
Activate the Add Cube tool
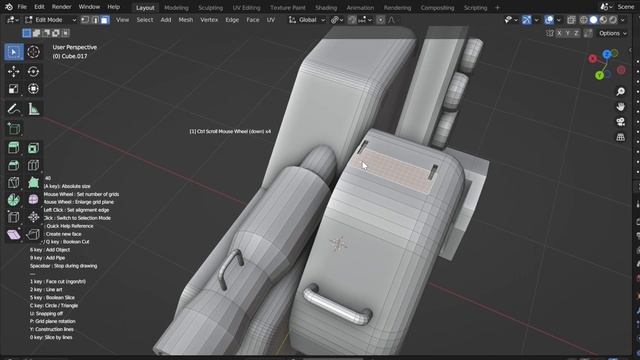(x=13, y=129)
